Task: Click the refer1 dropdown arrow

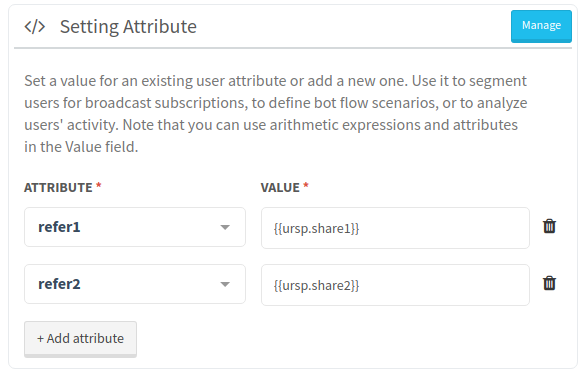Action: (x=225, y=227)
